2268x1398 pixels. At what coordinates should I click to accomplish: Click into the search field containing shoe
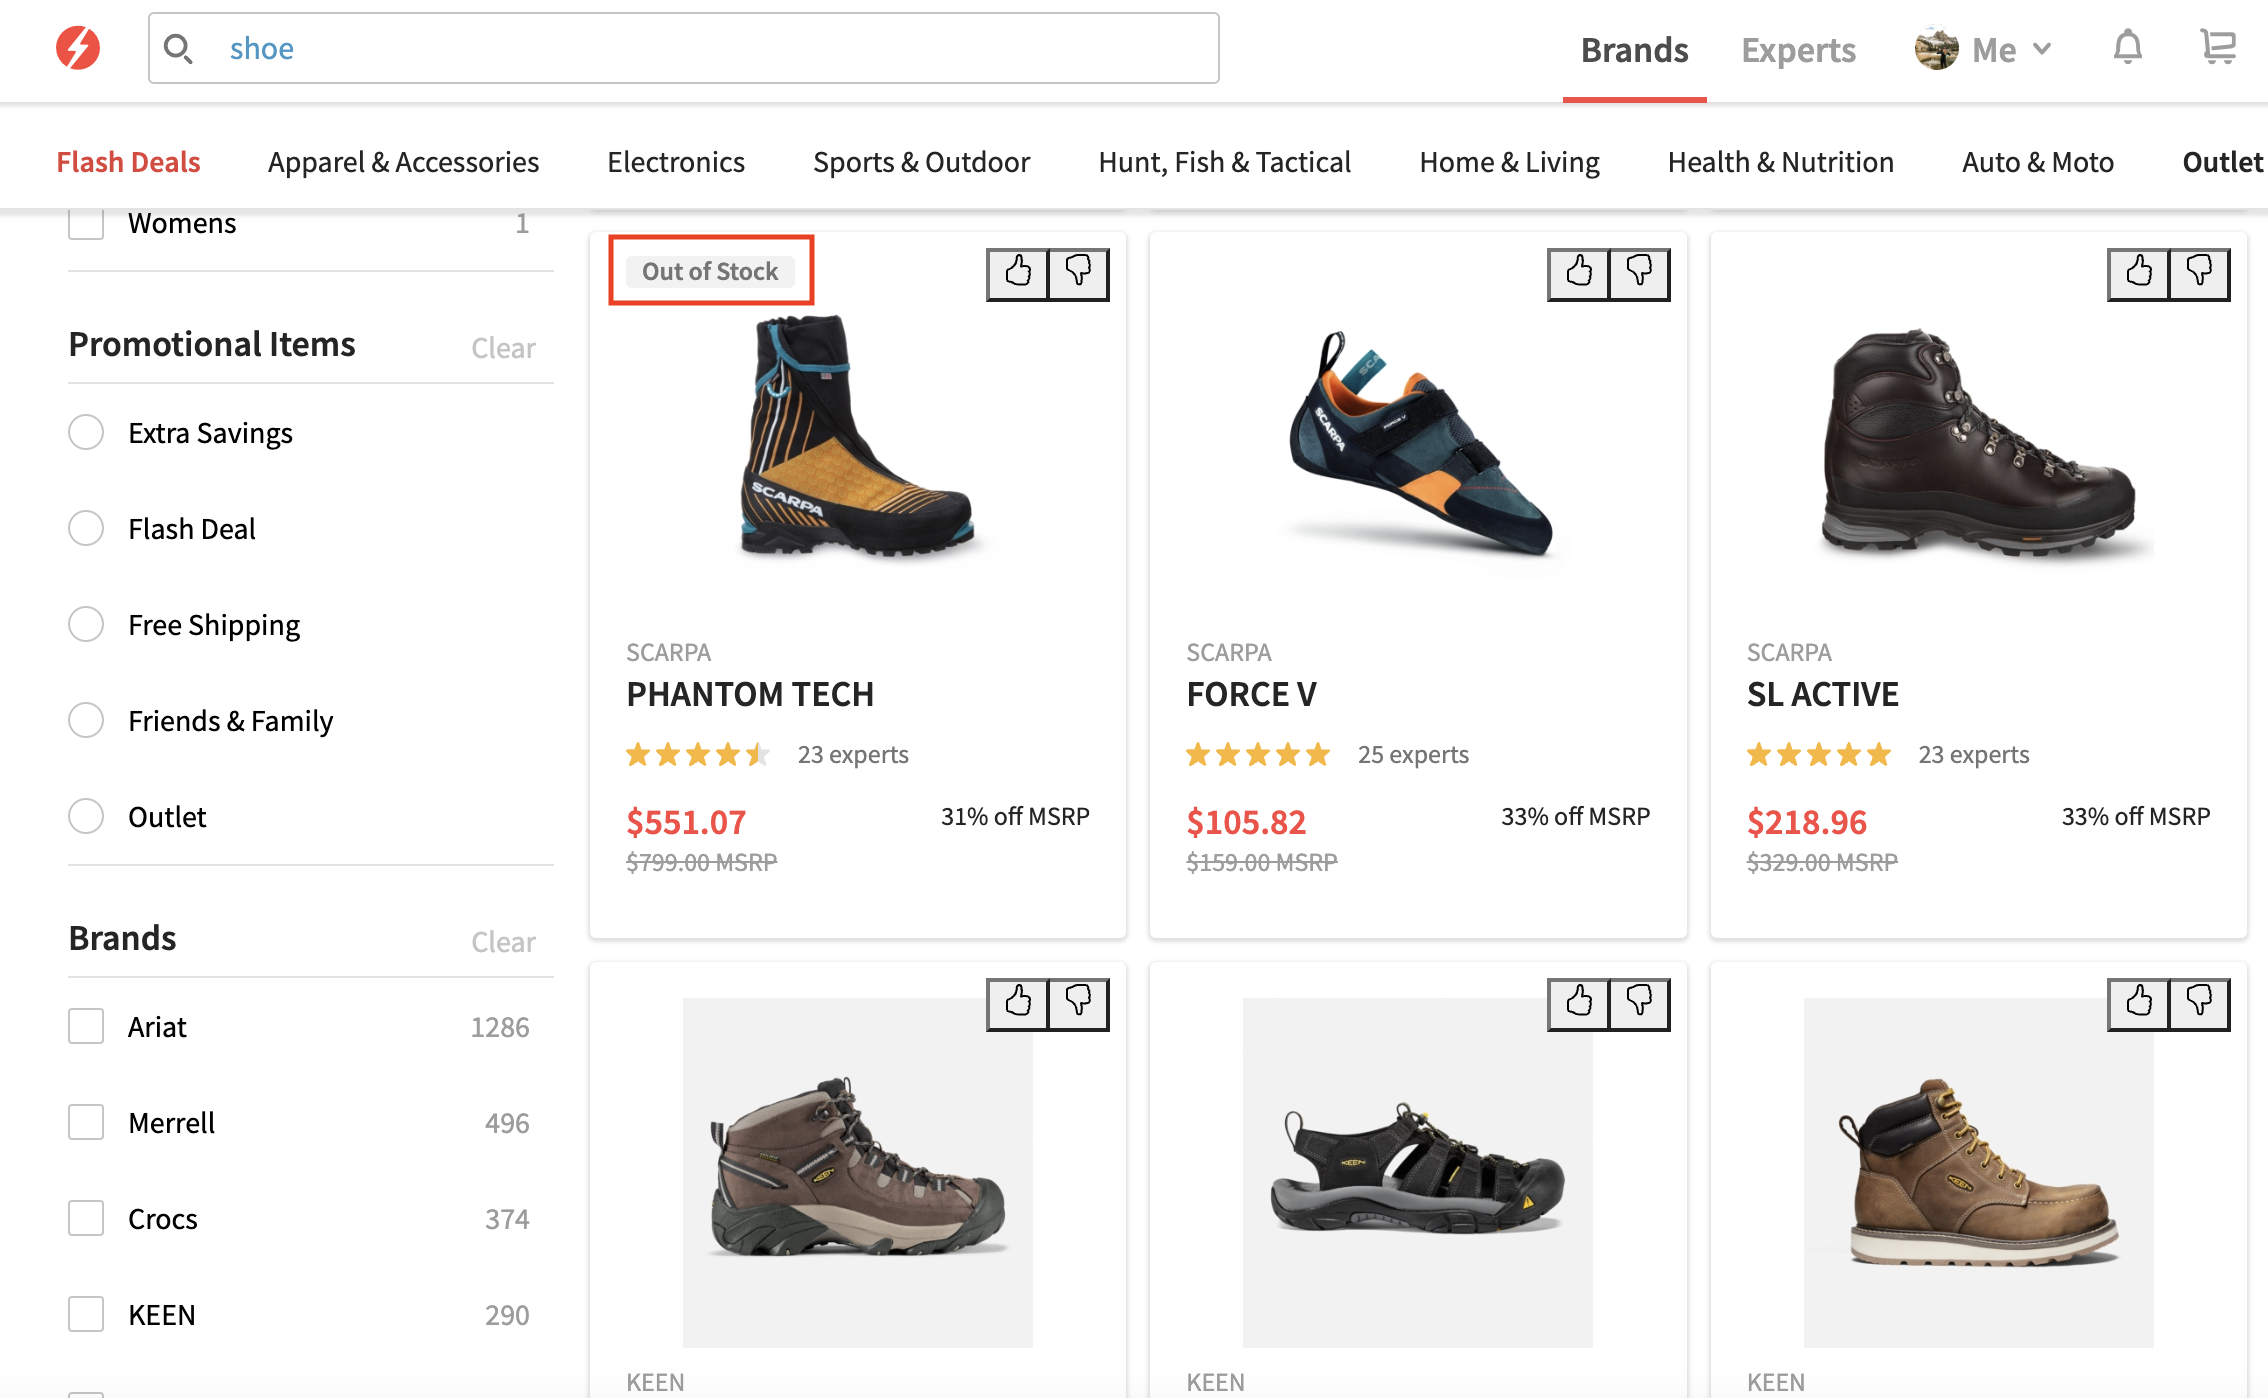click(x=684, y=48)
